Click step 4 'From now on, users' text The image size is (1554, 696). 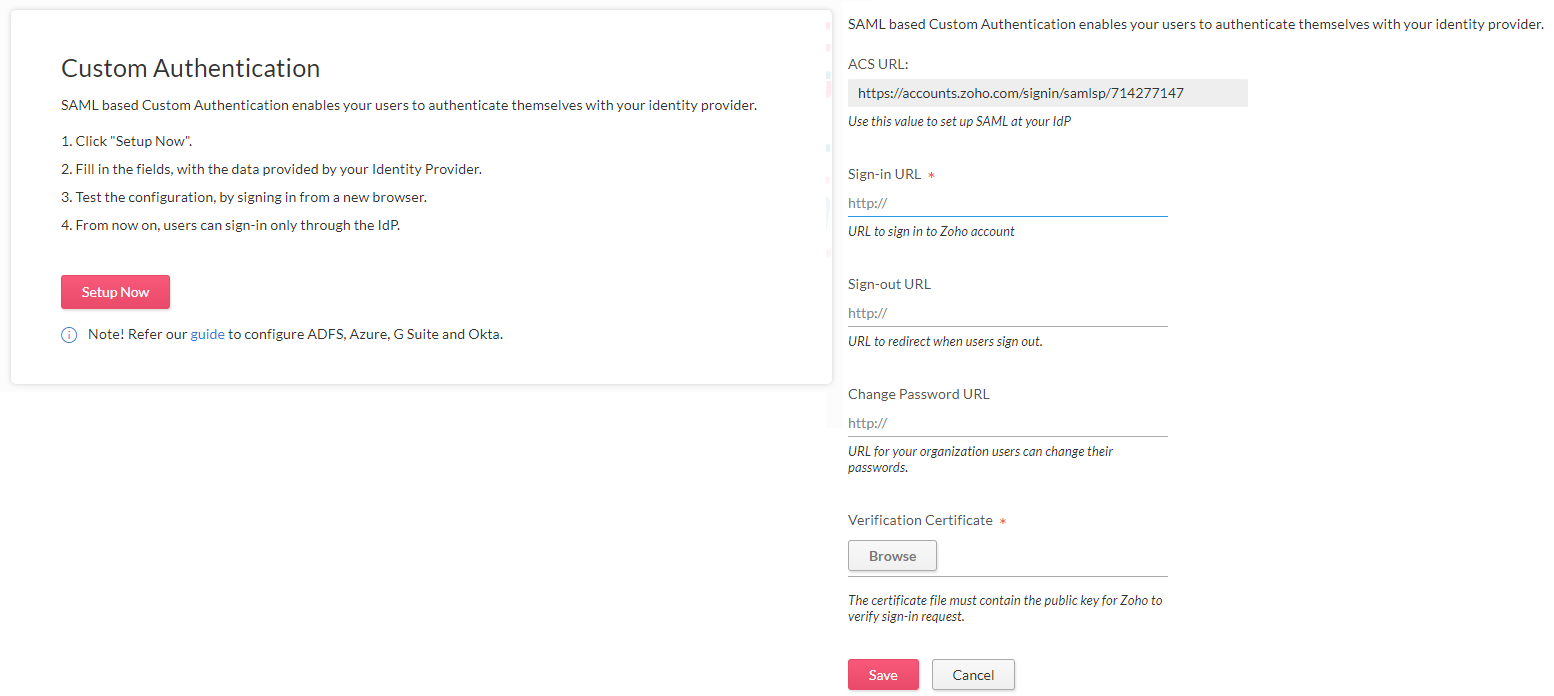230,225
